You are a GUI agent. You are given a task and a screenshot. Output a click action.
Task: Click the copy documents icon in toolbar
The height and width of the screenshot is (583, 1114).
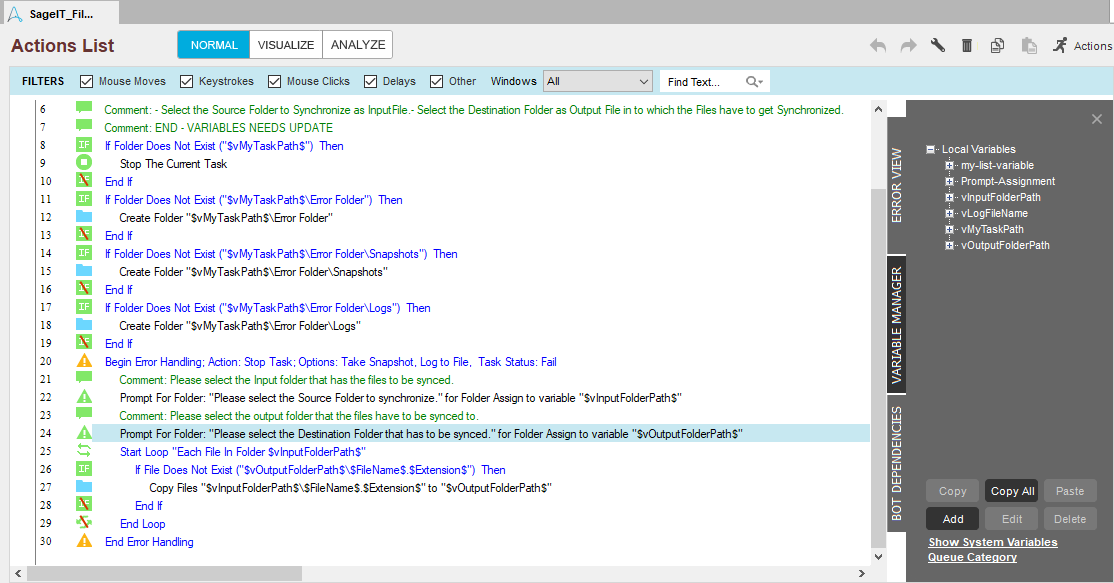[x=997, y=45]
